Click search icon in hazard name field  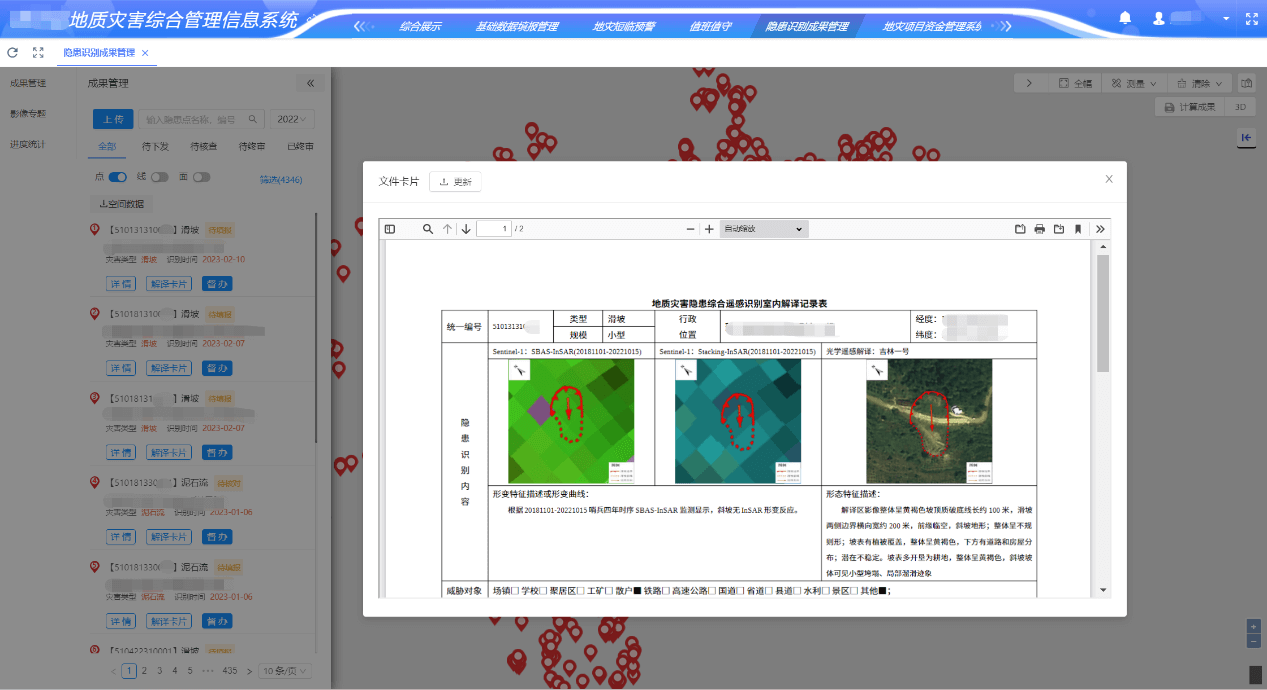point(253,119)
